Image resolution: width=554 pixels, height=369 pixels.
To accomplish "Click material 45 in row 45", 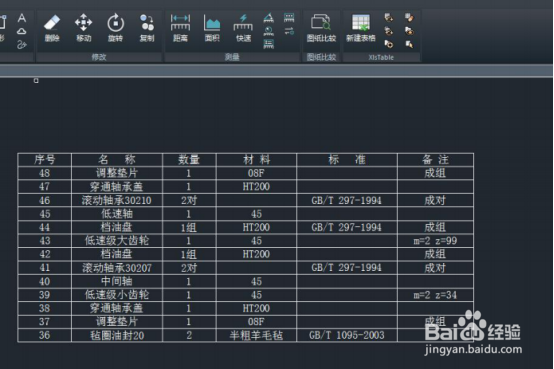I will coord(256,214).
